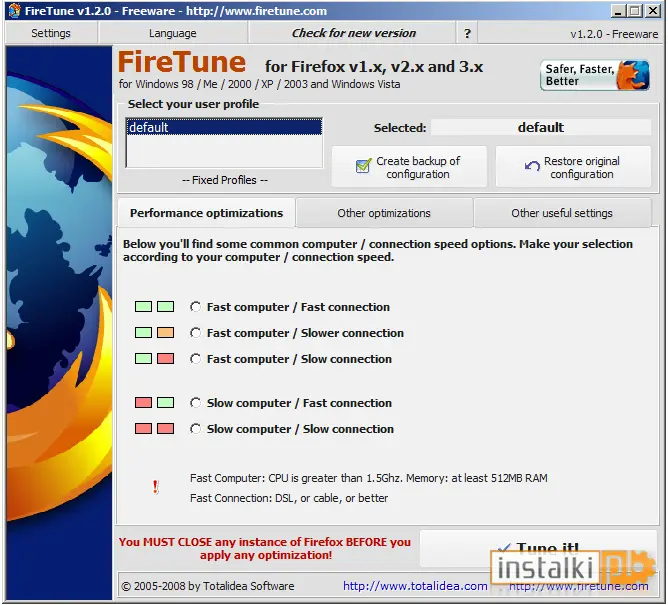The image size is (668, 605).
Task: Open the Settings menu
Action: point(51,33)
